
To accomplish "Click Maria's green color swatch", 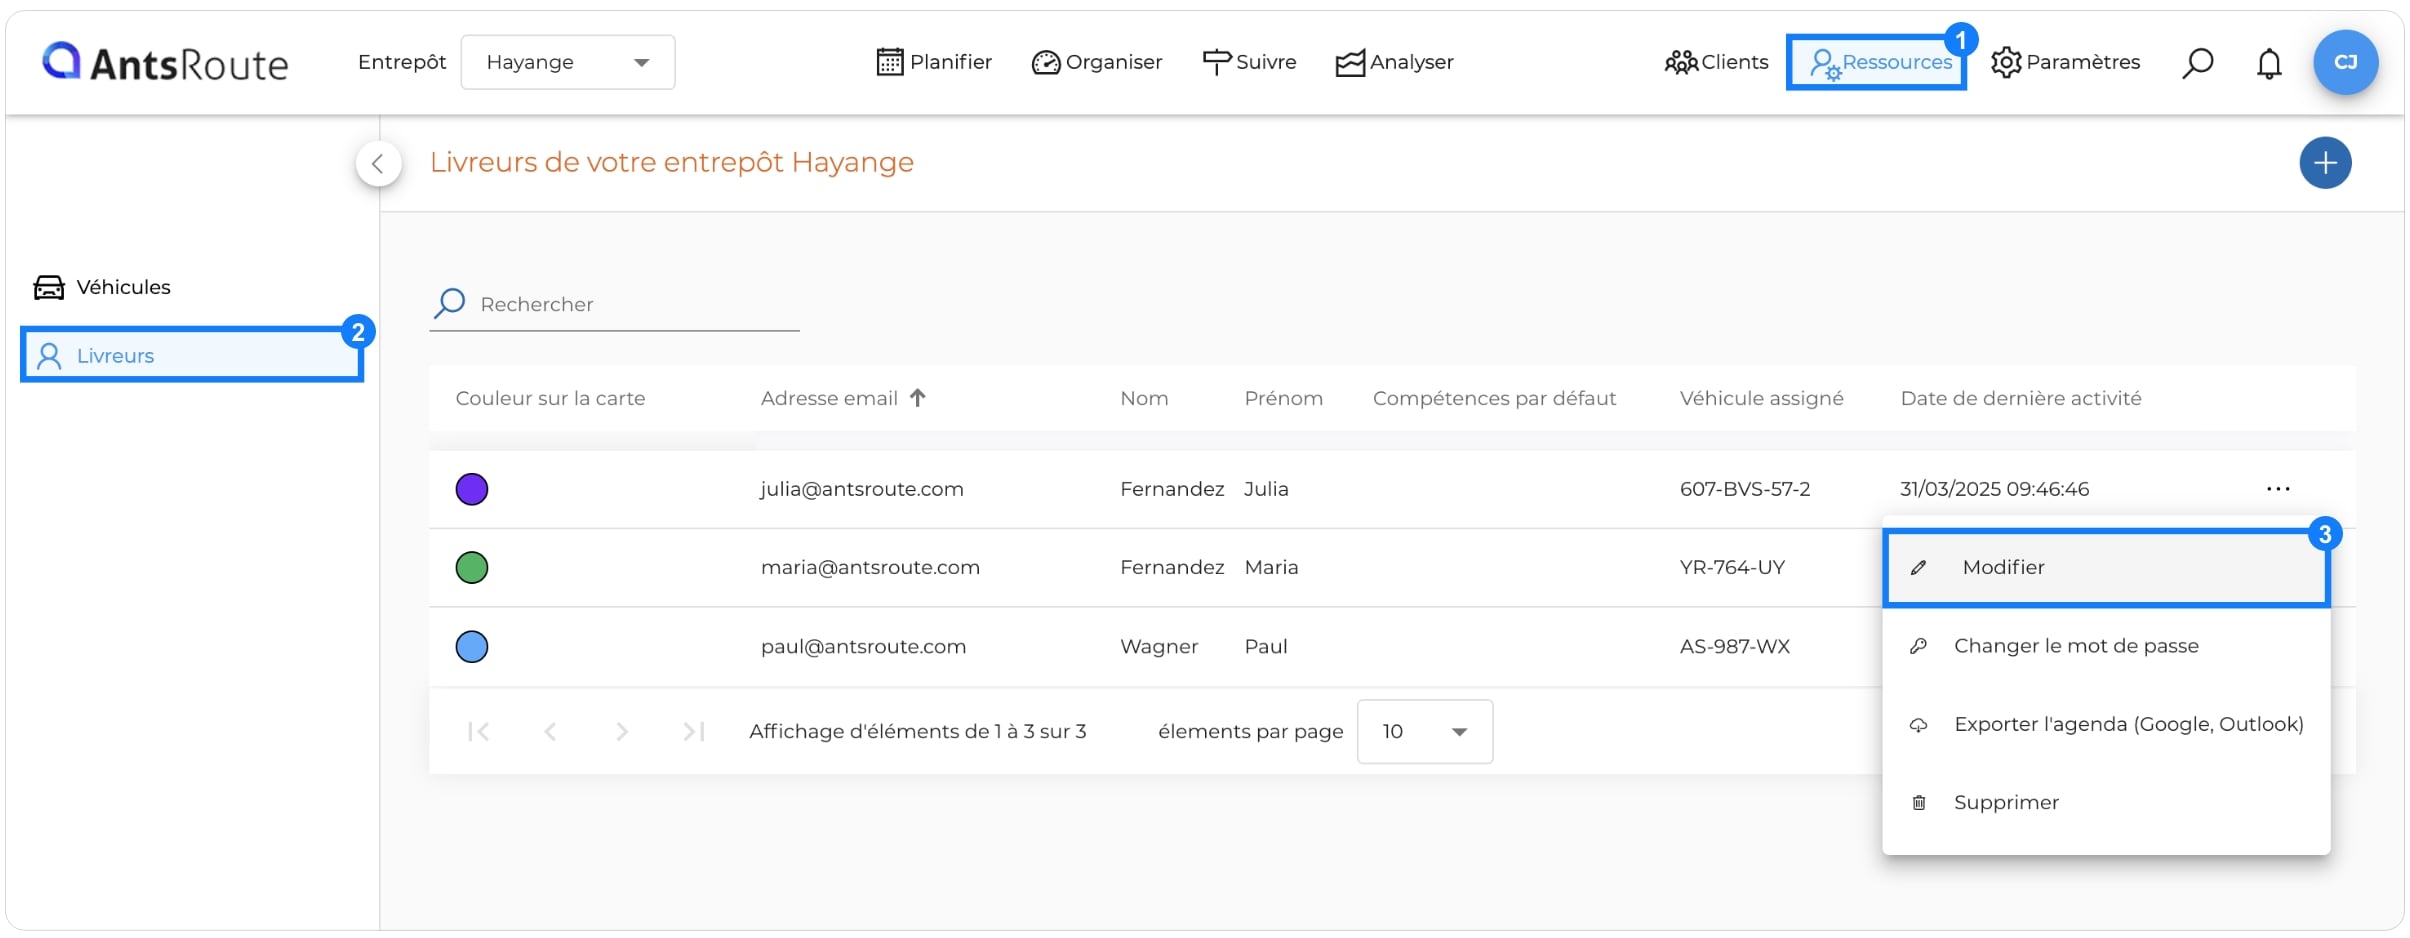I will pos(472,568).
